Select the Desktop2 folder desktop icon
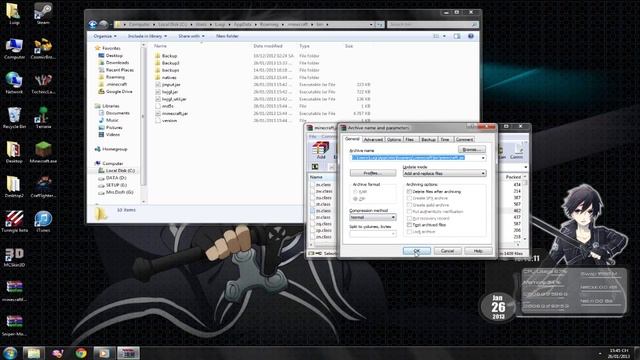 coord(14,187)
